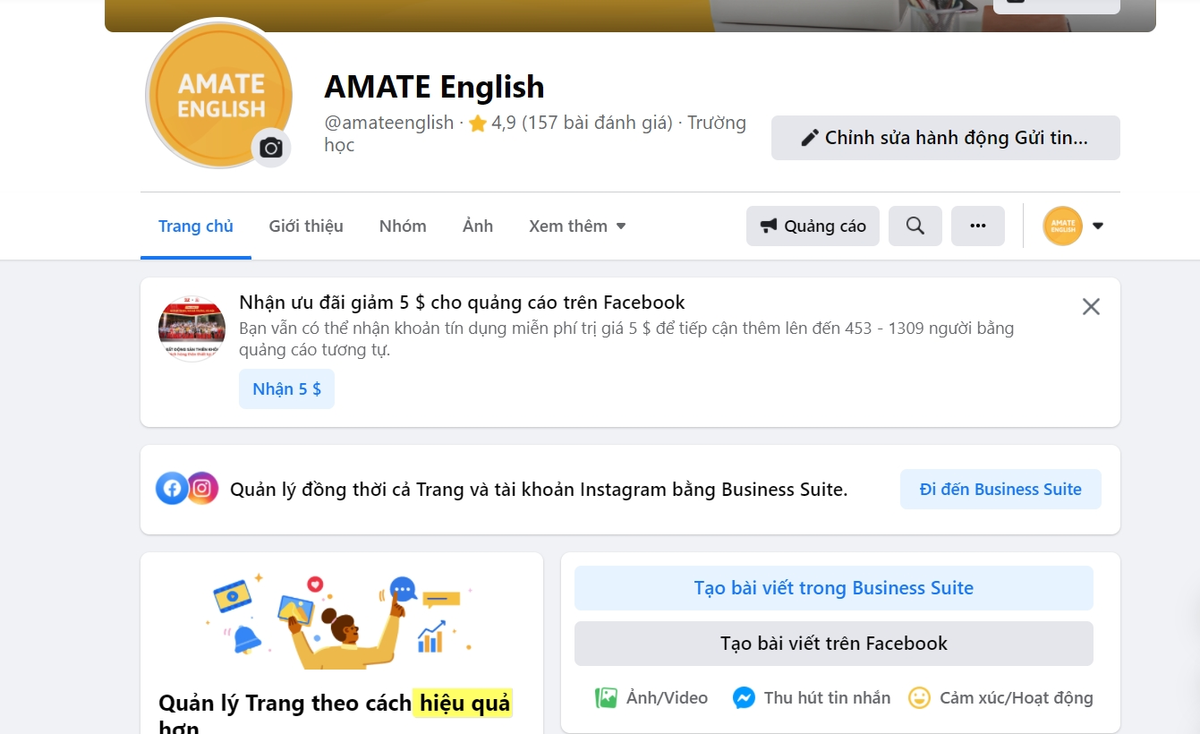Click the Quản lý đồng thời cả Trang text
This screenshot has width=1200, height=734.
pyautogui.click(x=539, y=489)
